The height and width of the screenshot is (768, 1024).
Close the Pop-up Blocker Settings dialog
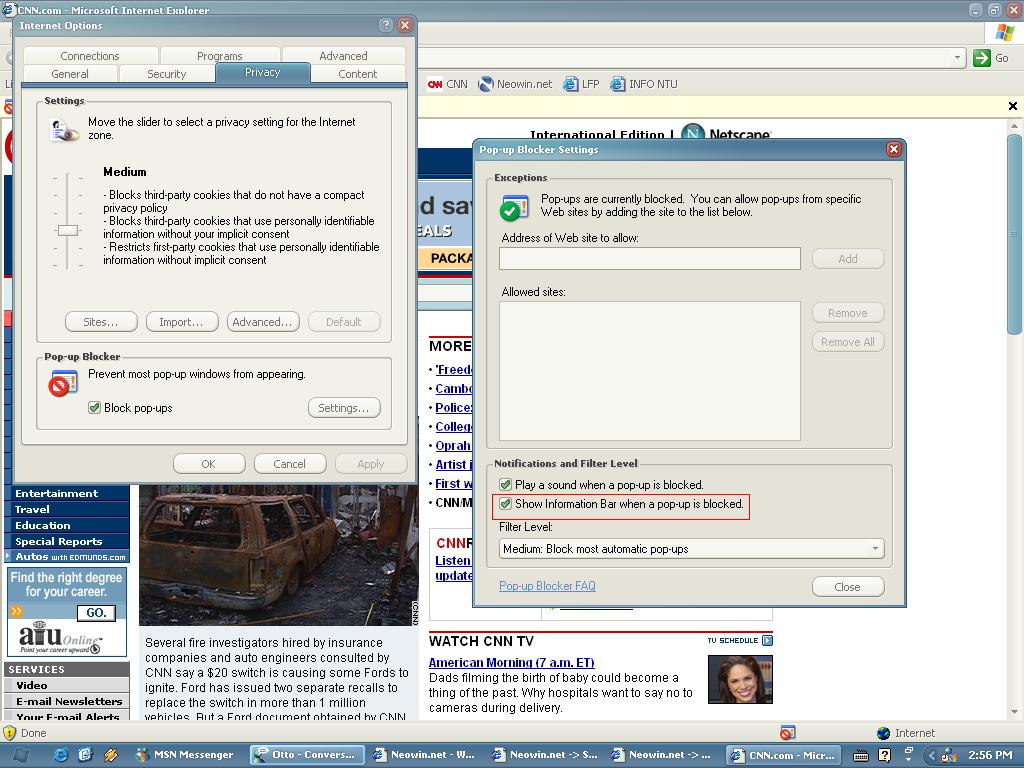893,150
